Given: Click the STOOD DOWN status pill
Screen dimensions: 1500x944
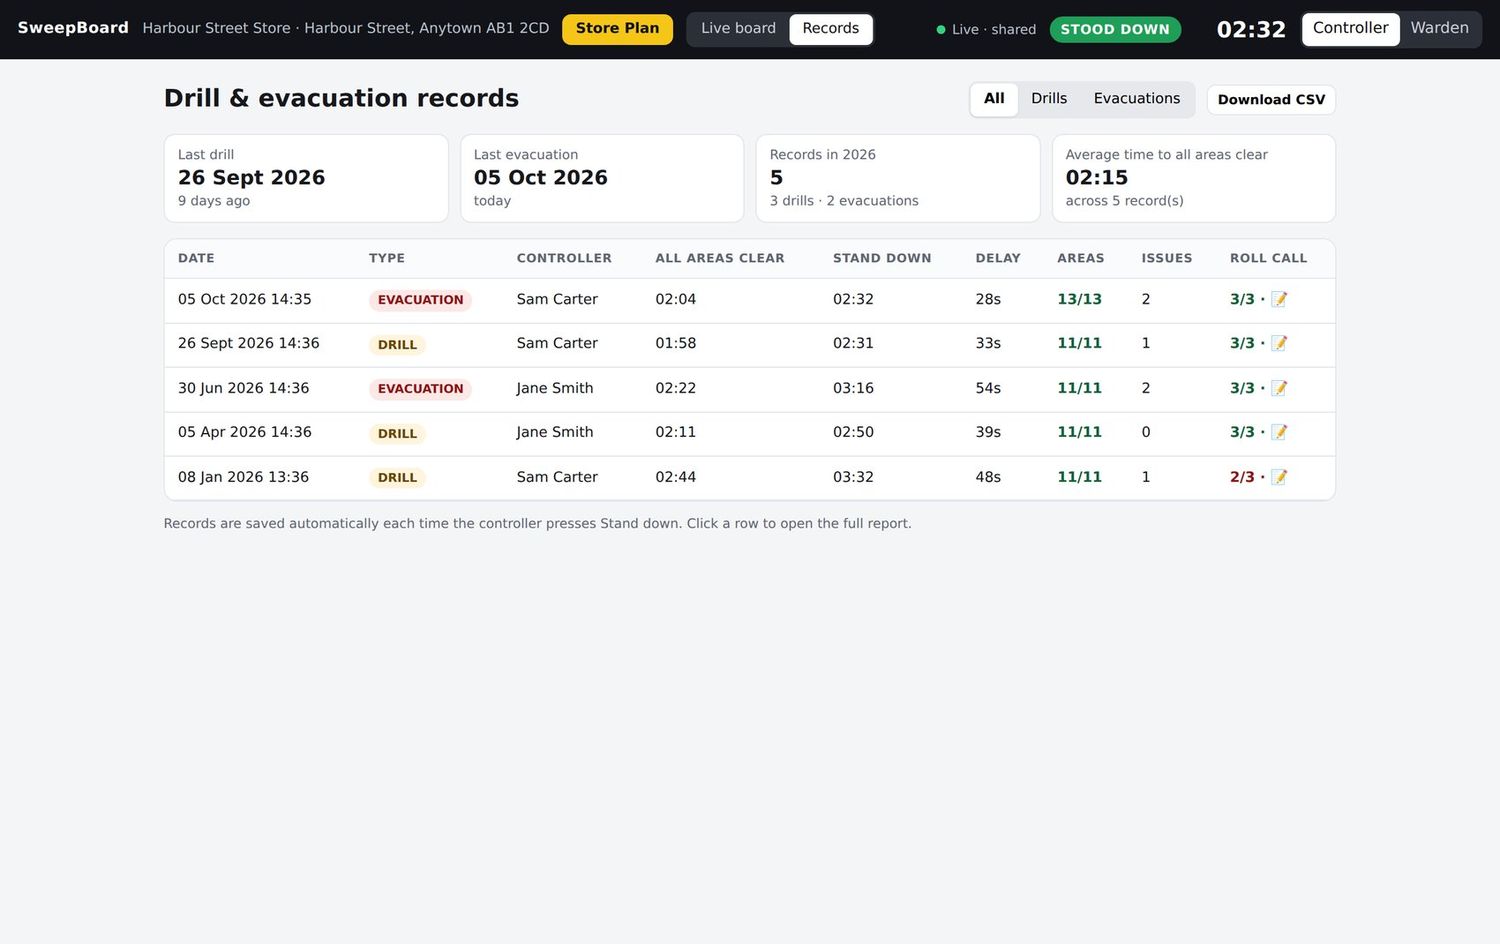Looking at the screenshot, I should point(1115,29).
